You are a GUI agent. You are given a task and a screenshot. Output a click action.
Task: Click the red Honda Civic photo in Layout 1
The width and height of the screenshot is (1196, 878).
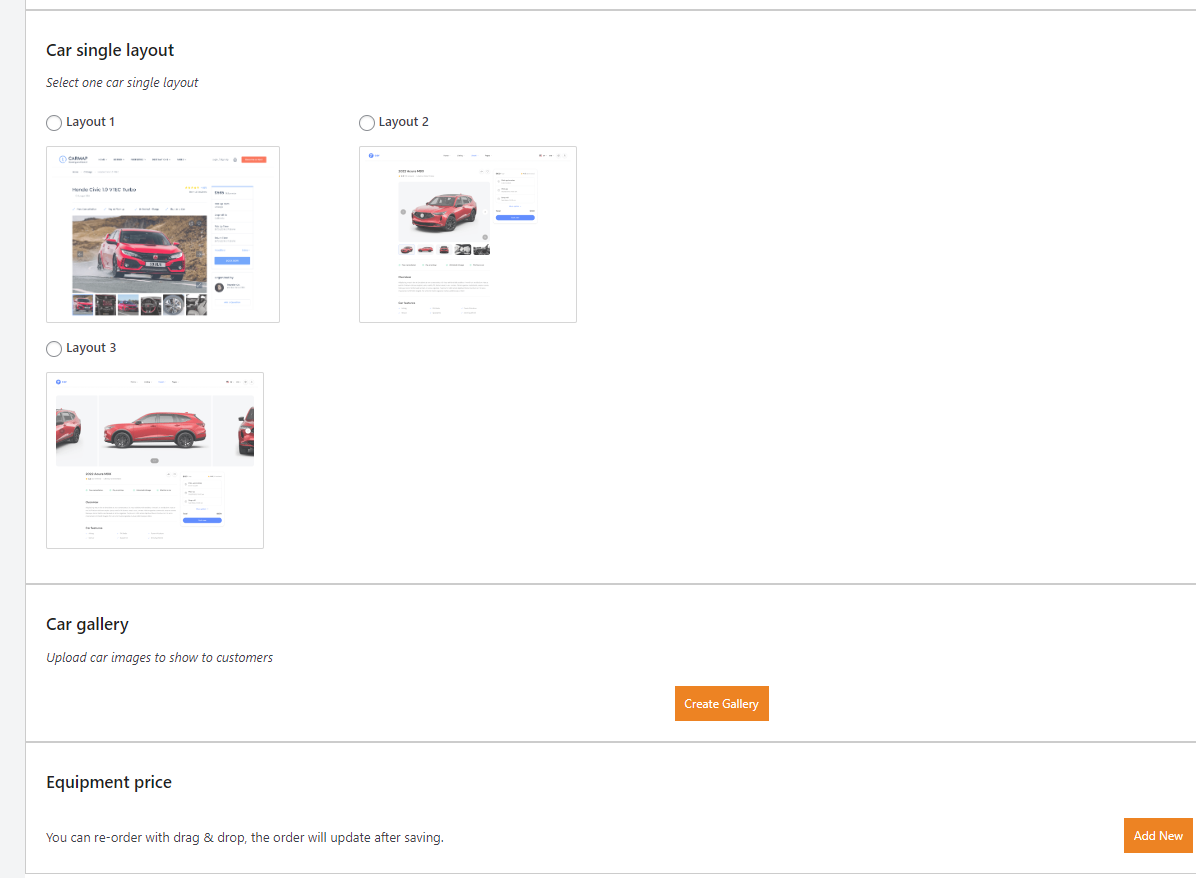point(139,253)
